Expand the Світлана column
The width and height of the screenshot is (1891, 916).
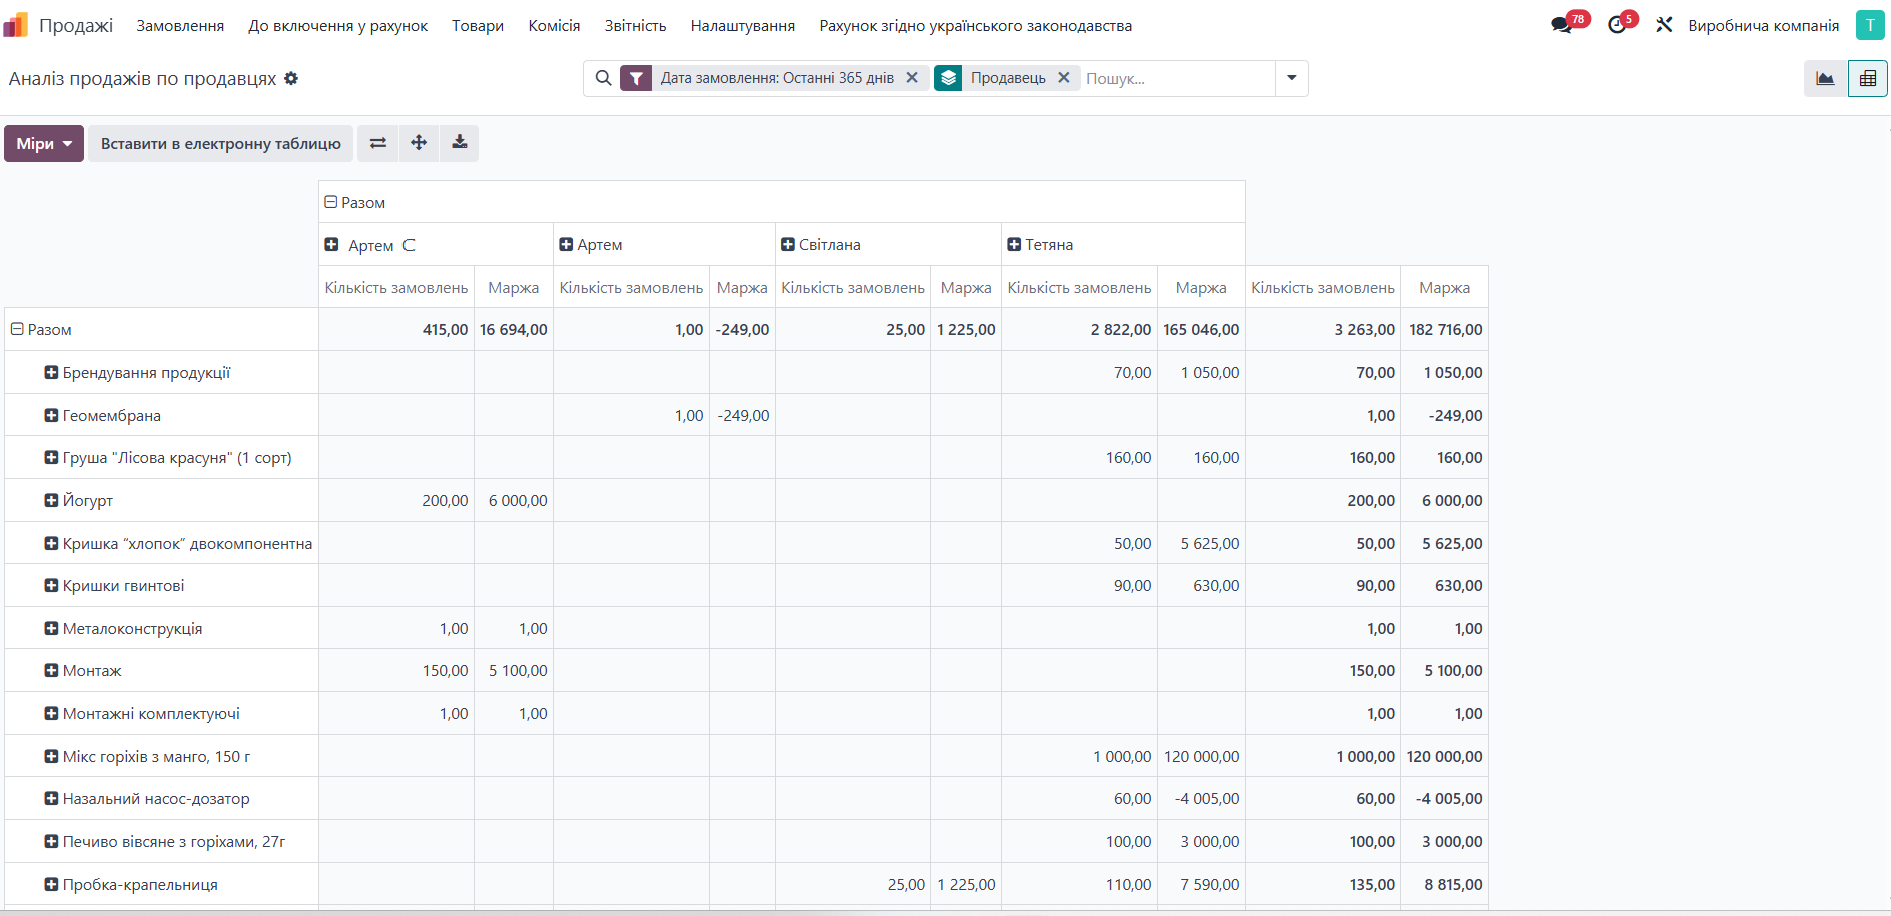click(788, 245)
